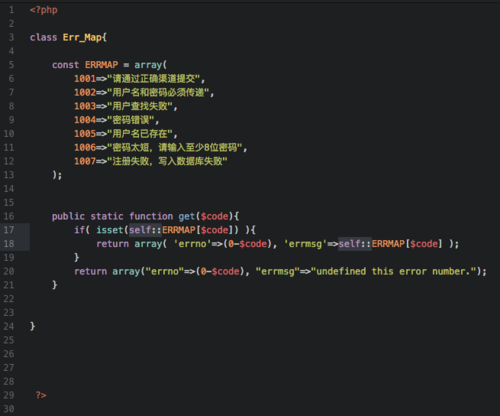Click the isset call on line 17
This screenshot has width=500, height=416.
point(110,230)
